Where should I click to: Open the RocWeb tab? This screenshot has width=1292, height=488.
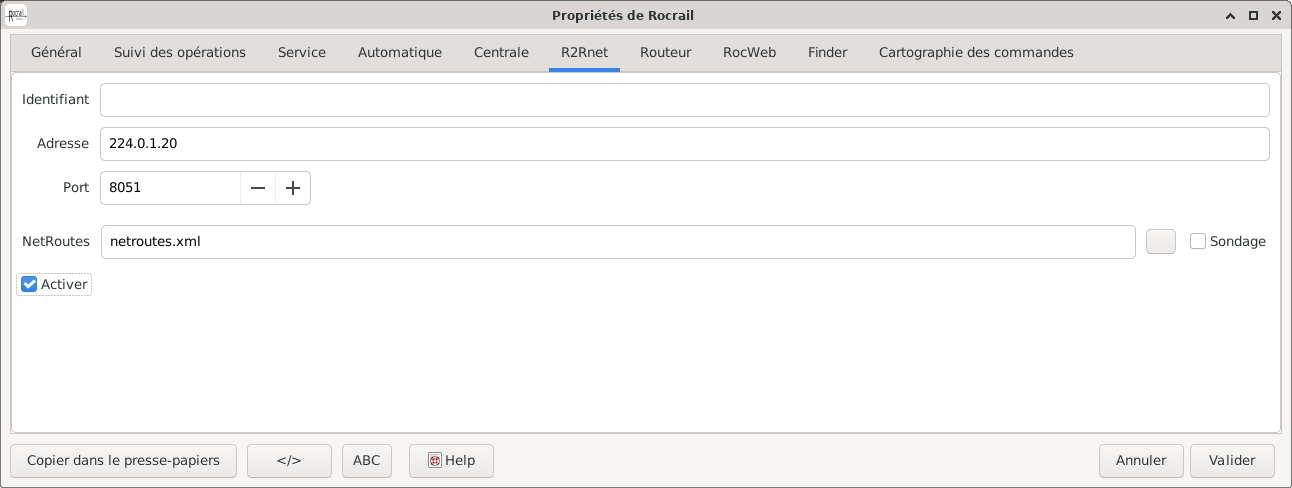point(749,53)
